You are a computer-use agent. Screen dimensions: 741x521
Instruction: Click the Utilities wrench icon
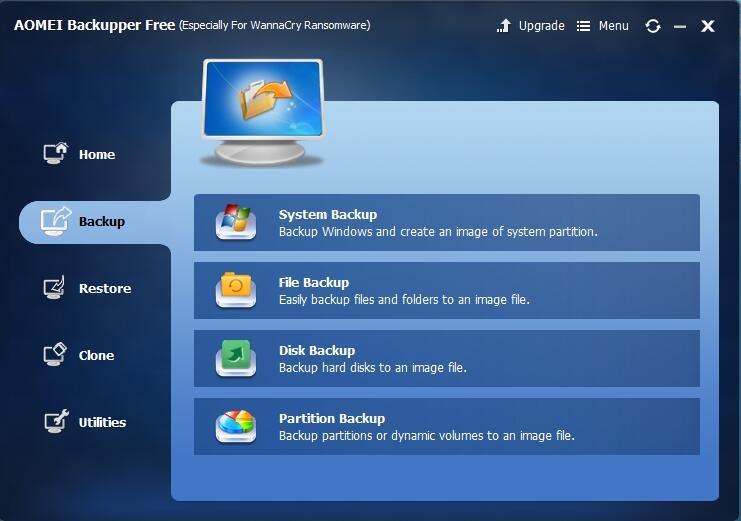click(x=56, y=421)
